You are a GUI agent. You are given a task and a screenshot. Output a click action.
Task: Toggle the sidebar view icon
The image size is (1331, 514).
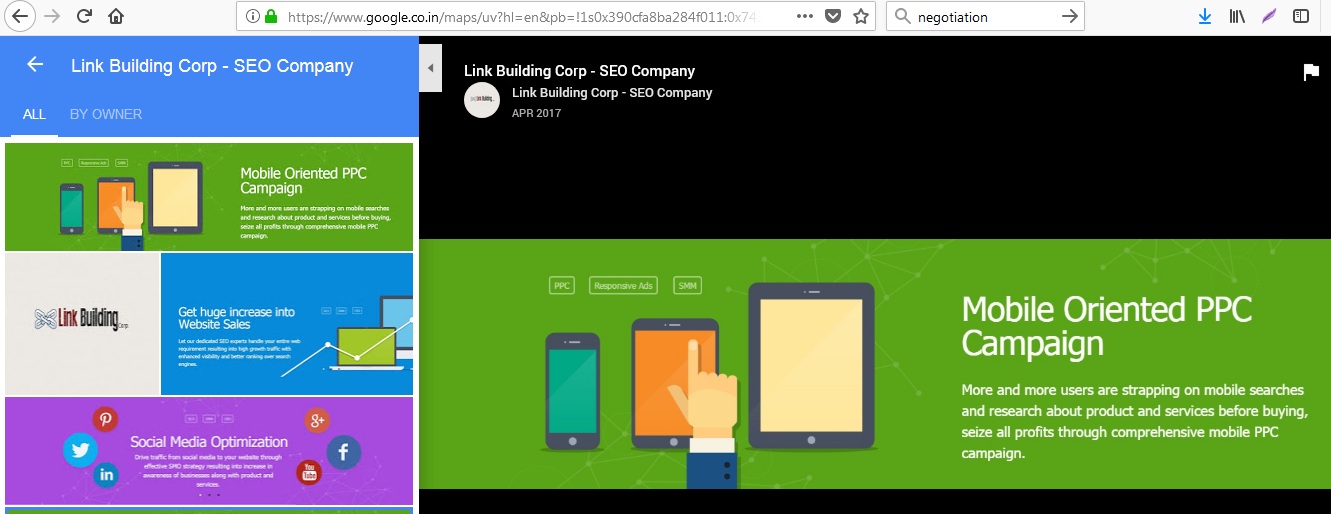[x=1300, y=16]
